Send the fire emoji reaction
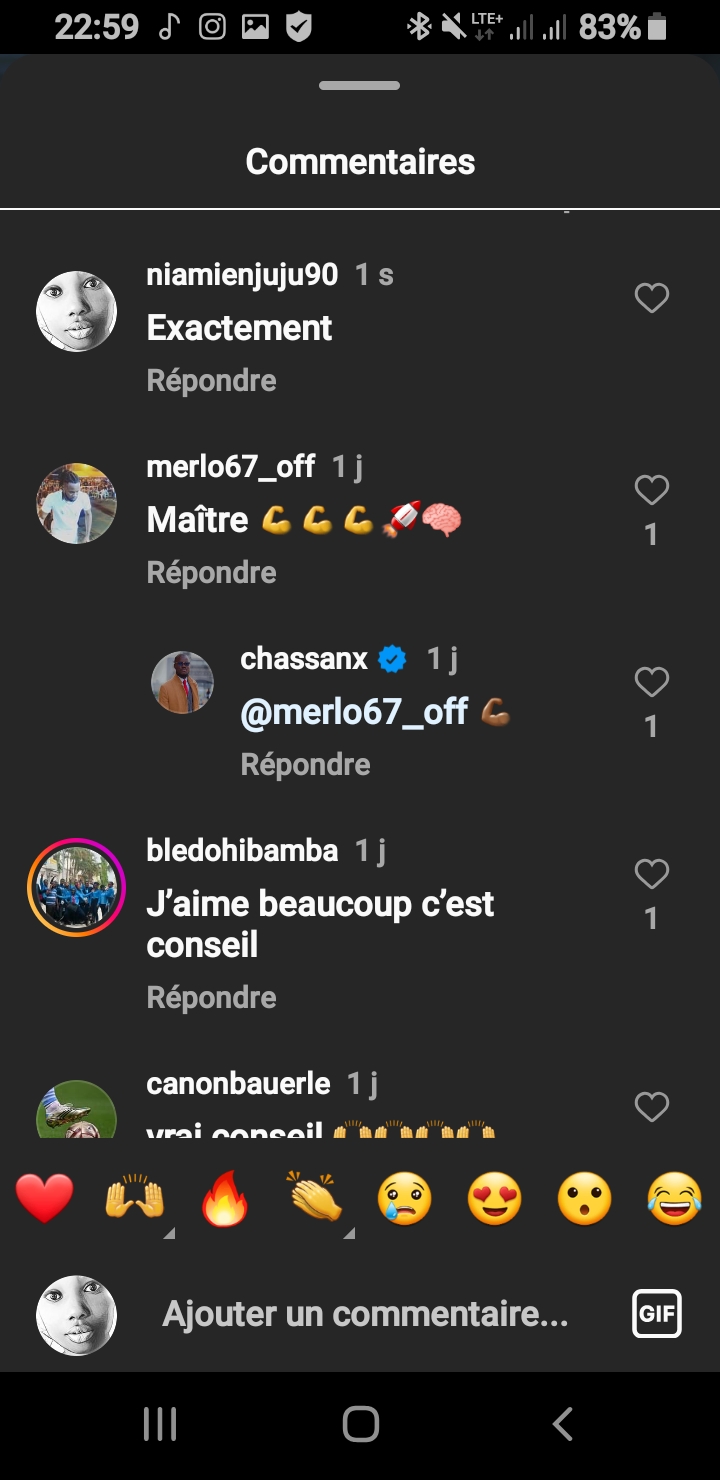The image size is (720, 1480). (x=224, y=1199)
